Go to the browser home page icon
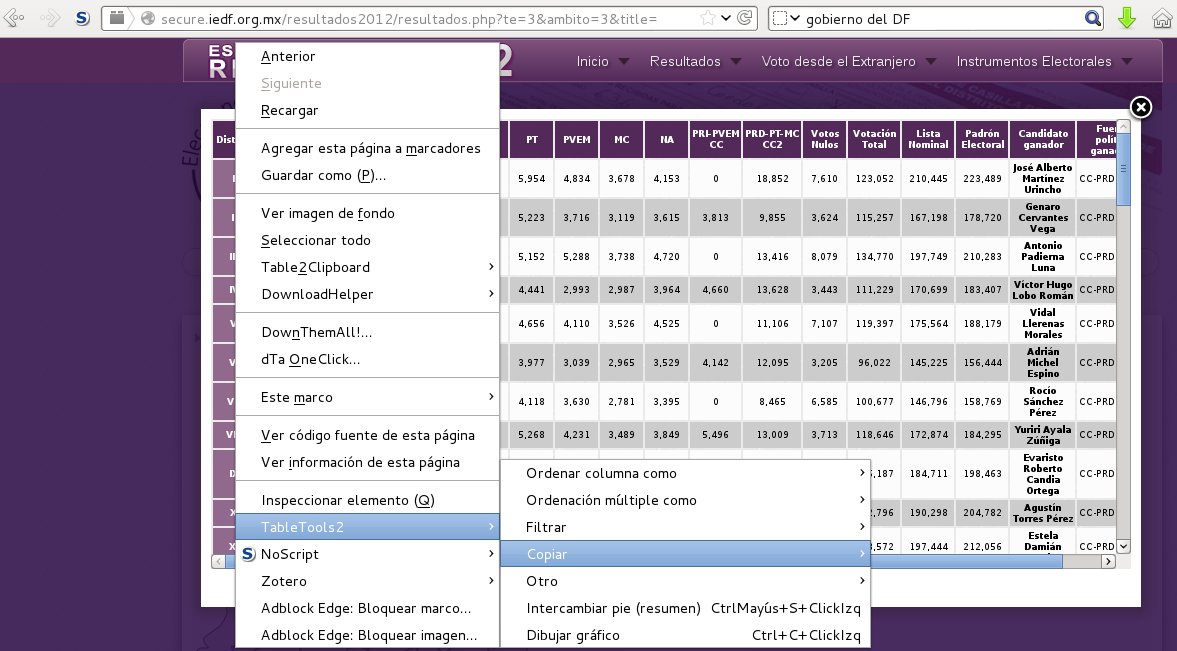The height and width of the screenshot is (651, 1177). point(1161,18)
